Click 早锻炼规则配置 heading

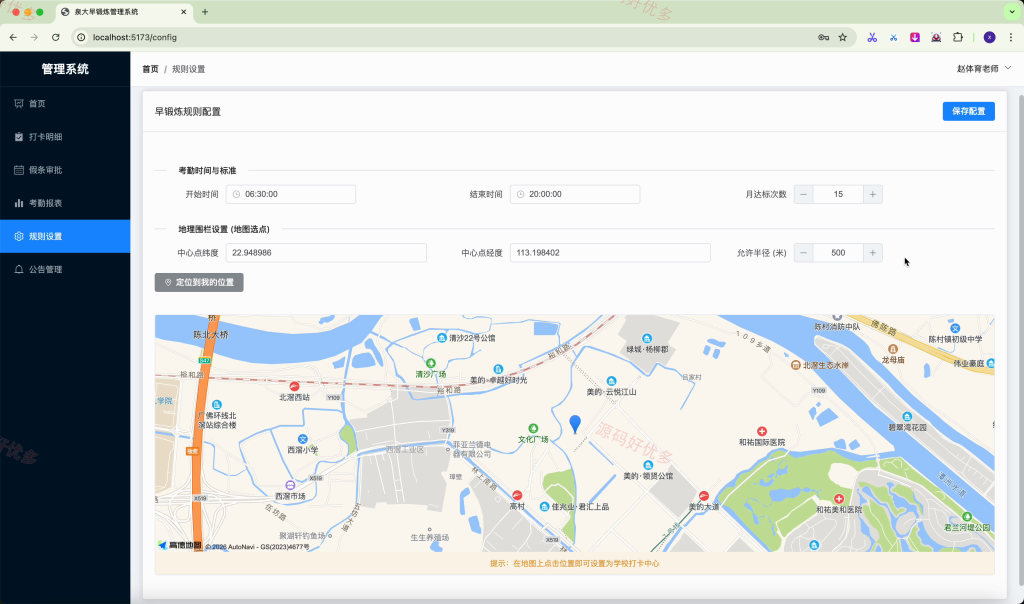point(187,112)
